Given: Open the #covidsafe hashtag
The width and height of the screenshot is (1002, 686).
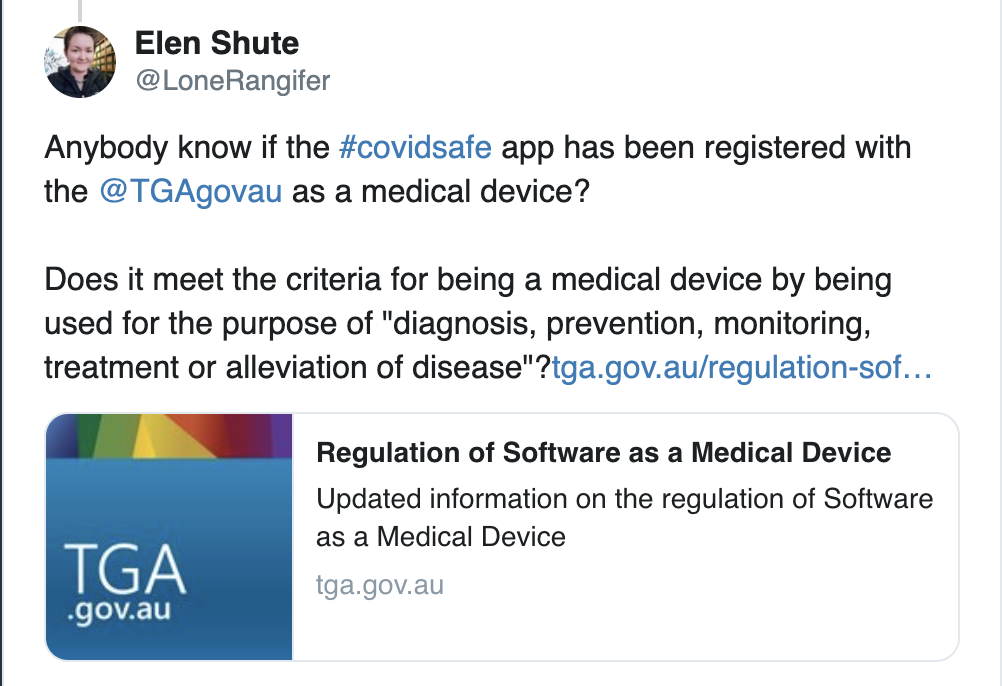Looking at the screenshot, I should click(415, 148).
